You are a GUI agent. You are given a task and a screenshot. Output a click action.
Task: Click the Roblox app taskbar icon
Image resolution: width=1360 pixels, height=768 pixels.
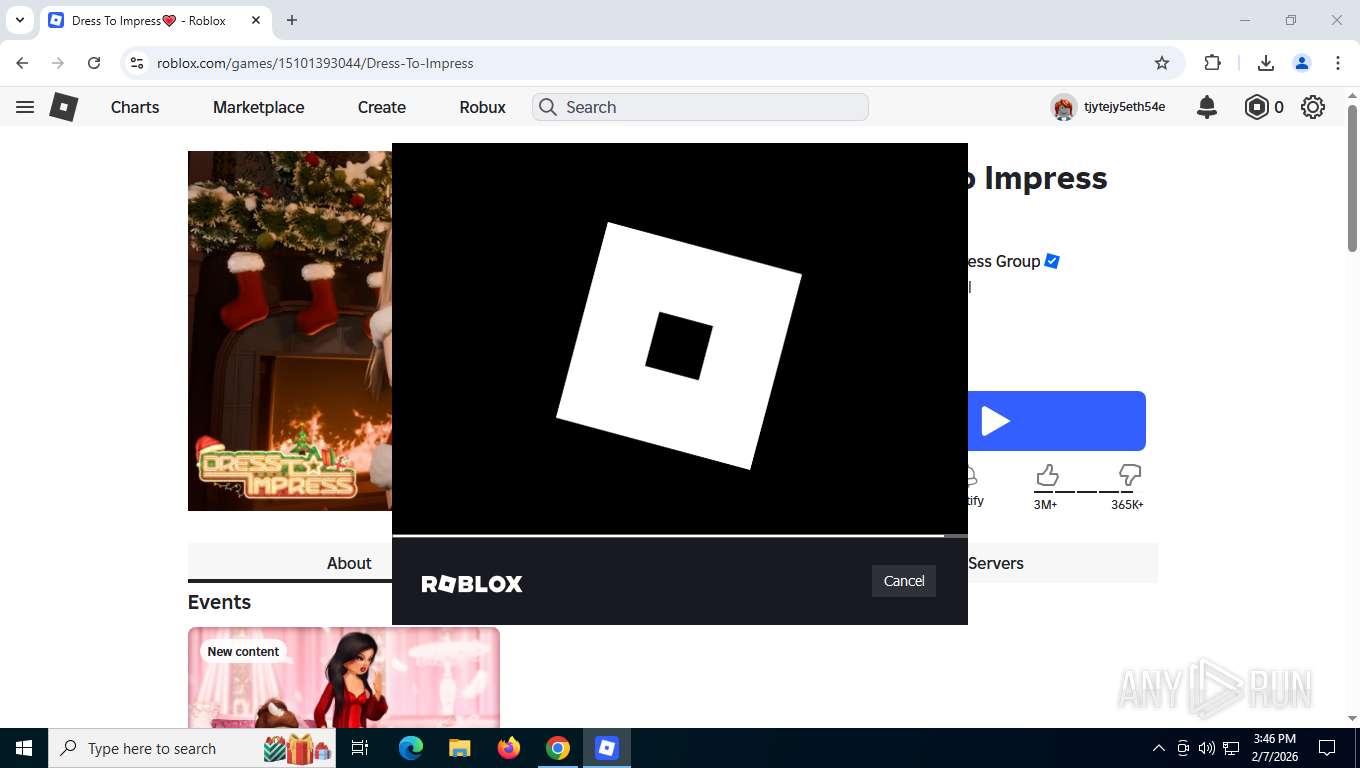click(x=607, y=748)
